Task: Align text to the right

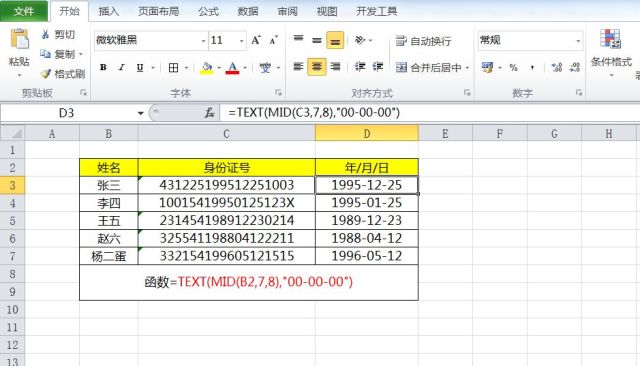Action: click(x=335, y=67)
